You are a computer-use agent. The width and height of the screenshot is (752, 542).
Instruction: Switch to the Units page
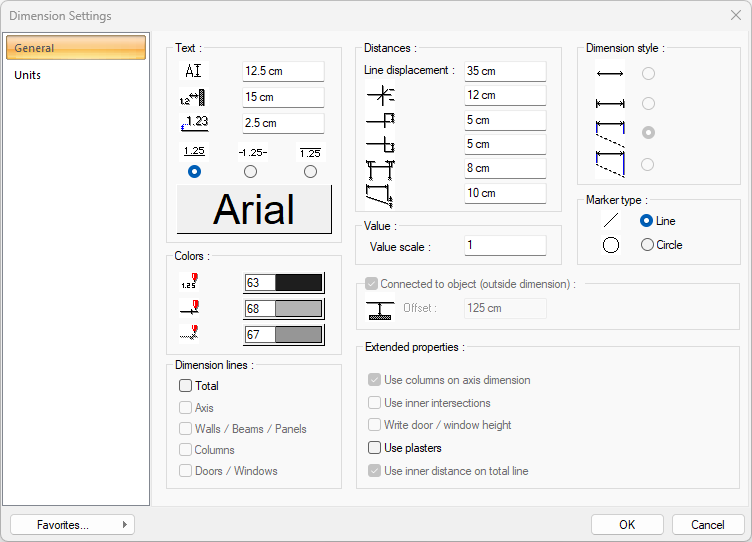click(28, 75)
